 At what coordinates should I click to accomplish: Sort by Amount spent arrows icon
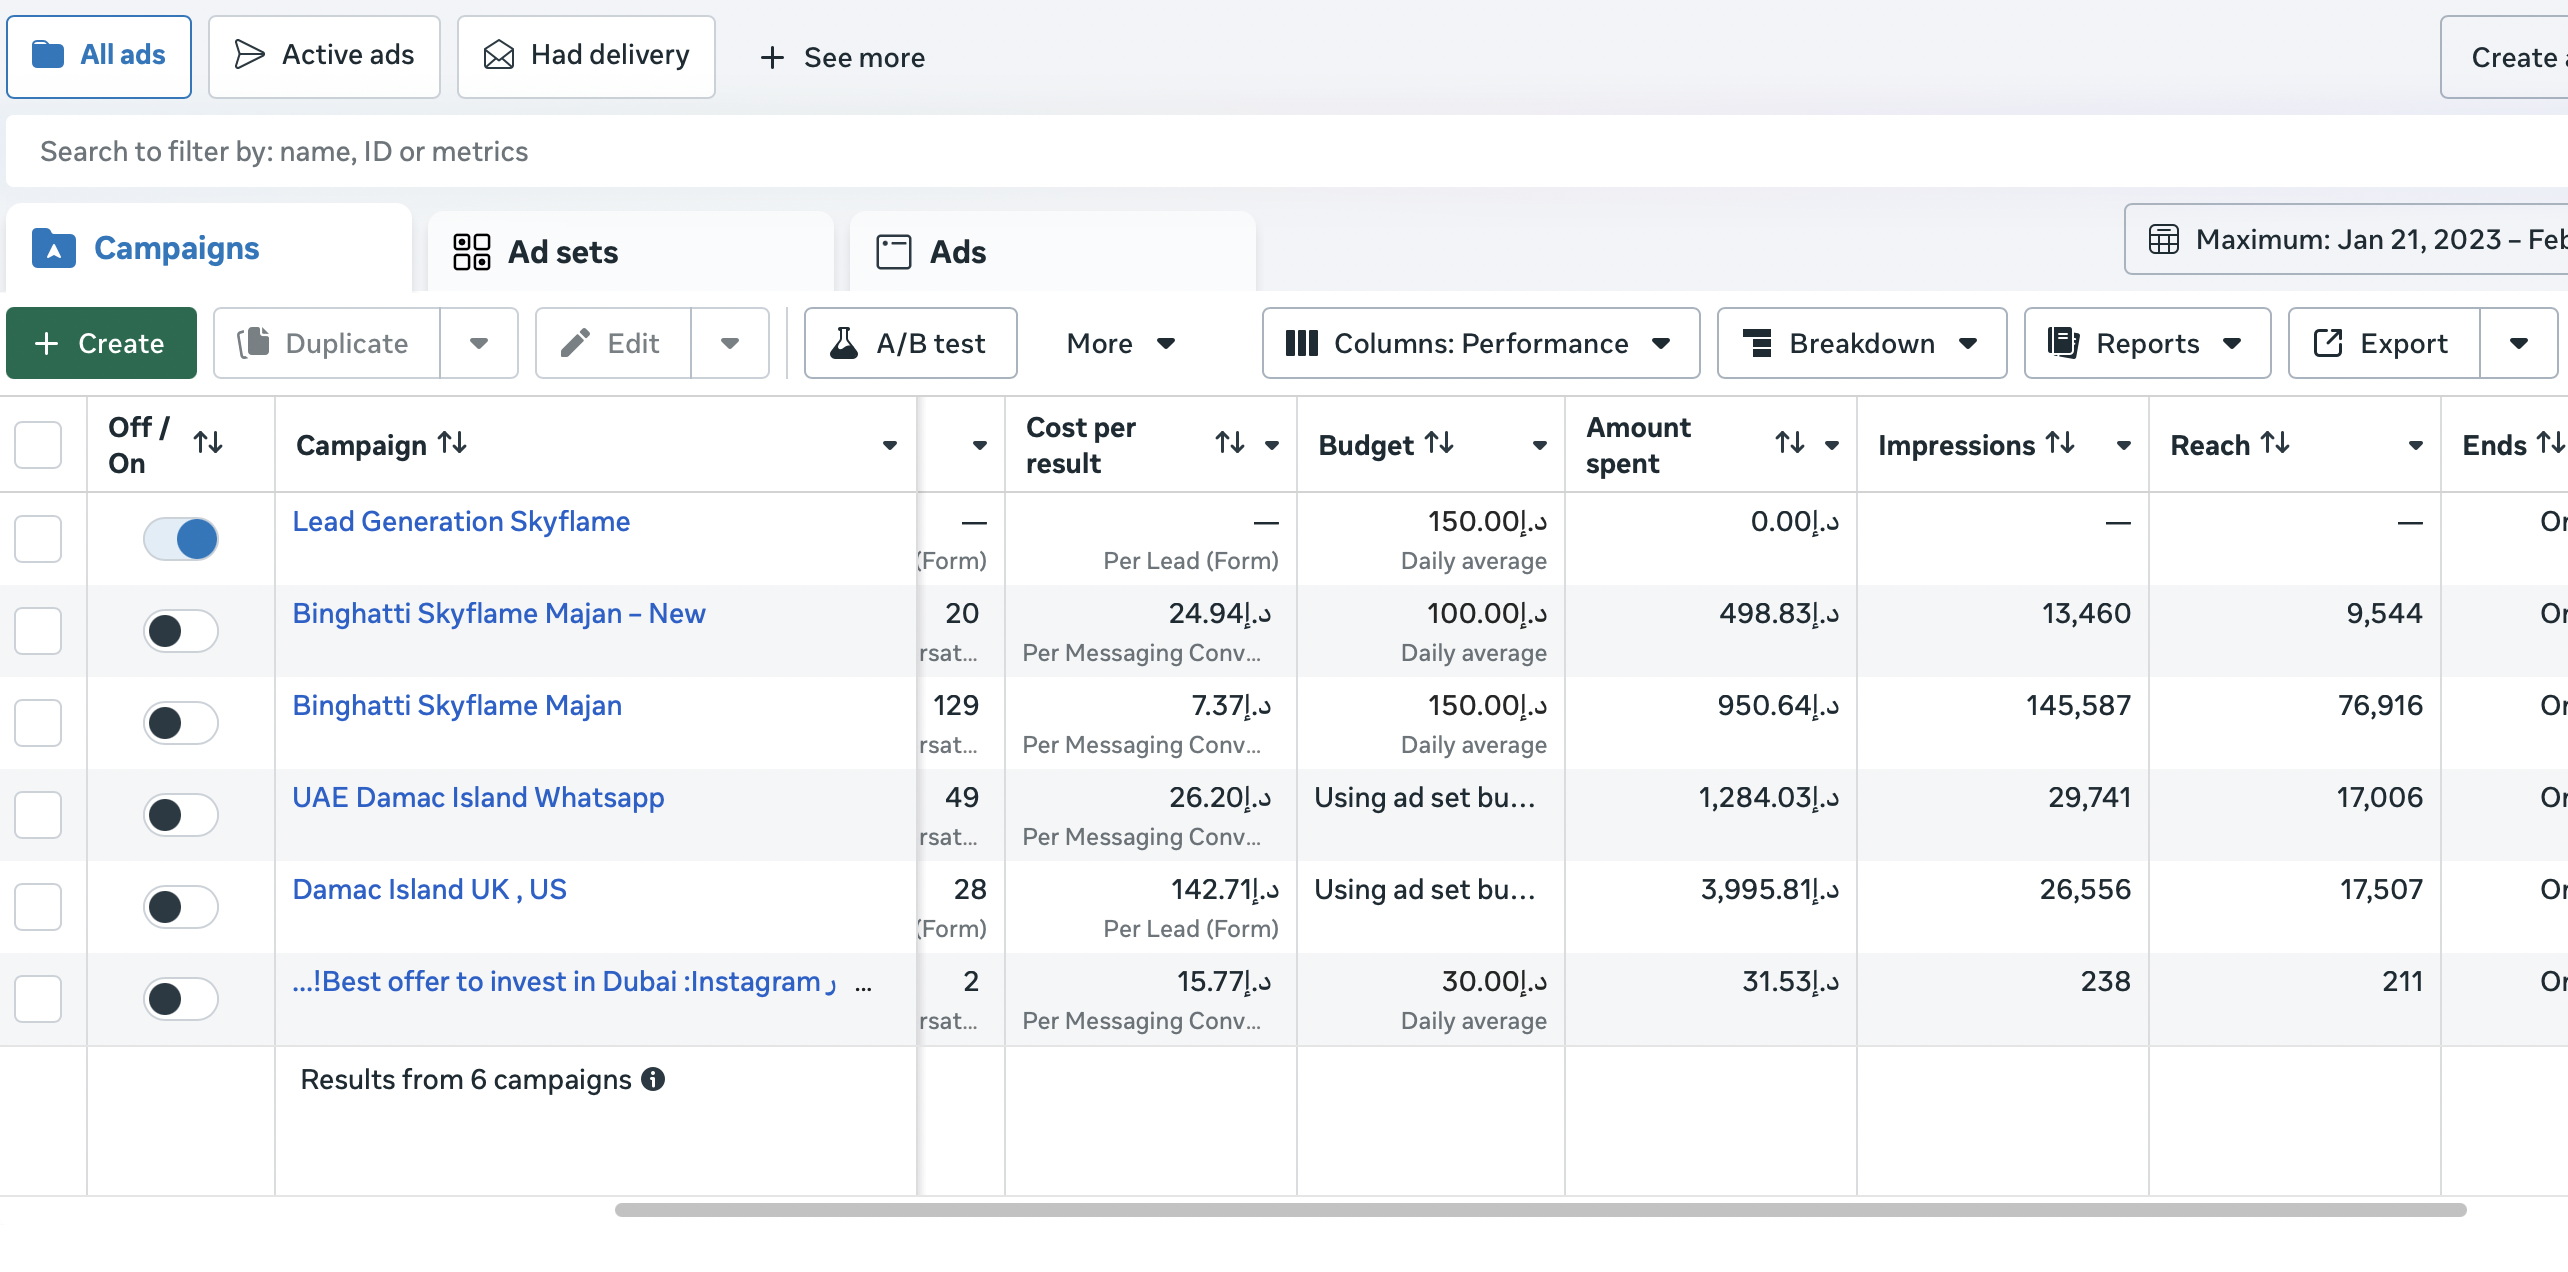(1789, 443)
